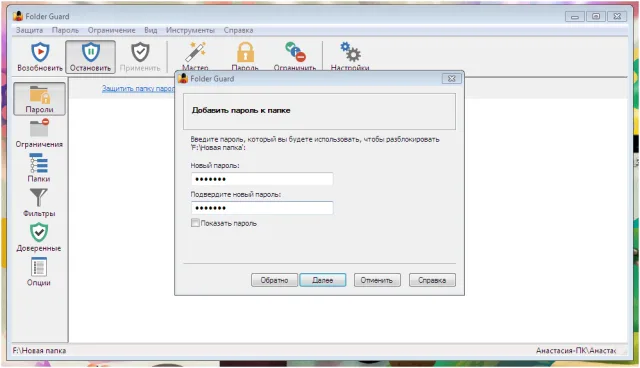The height and width of the screenshot is (368, 640).
Task: Follow the Защитить папку паролем link
Action: pyautogui.click(x=138, y=88)
